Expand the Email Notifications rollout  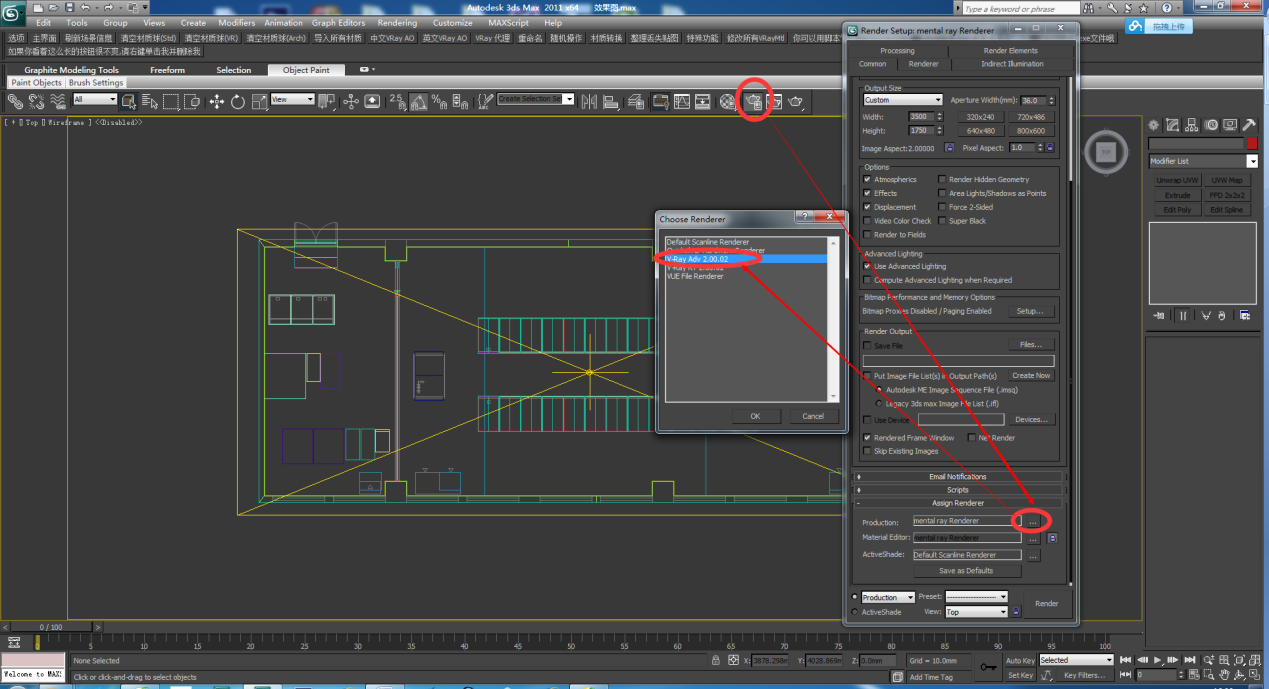pos(958,477)
